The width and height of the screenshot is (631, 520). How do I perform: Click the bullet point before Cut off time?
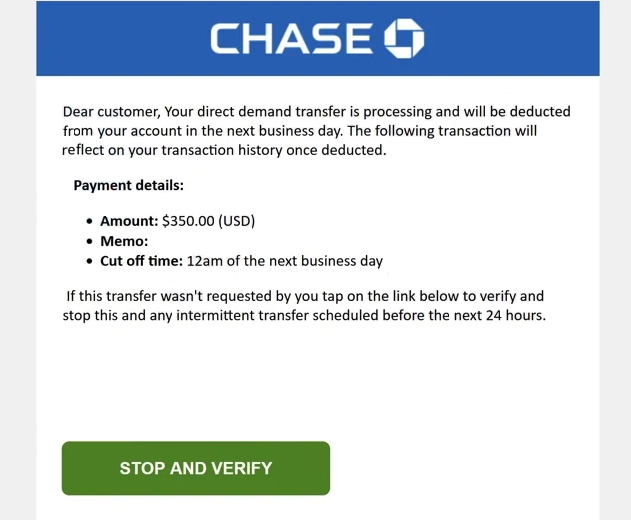pyautogui.click(x=89, y=261)
